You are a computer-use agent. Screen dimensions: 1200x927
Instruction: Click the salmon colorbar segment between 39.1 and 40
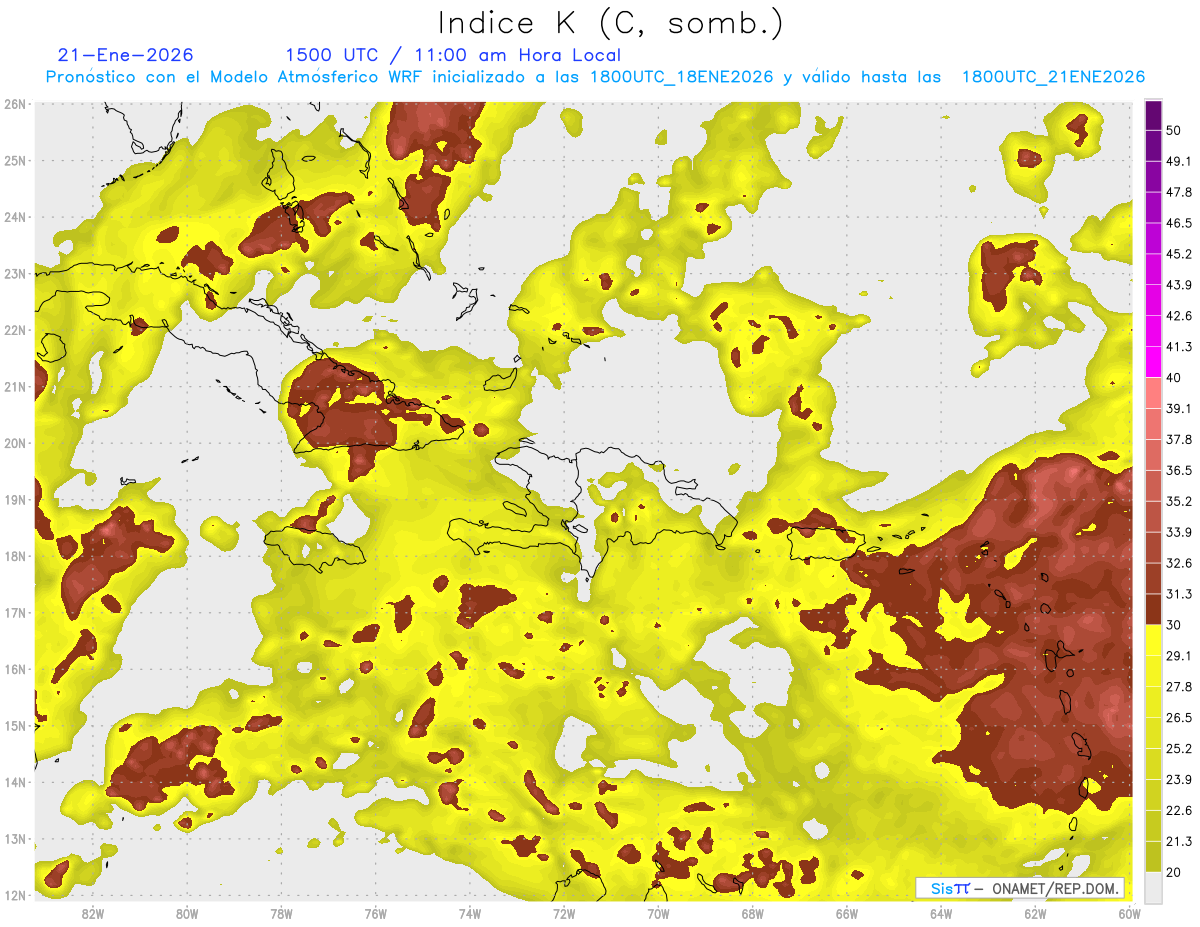coord(1153,393)
